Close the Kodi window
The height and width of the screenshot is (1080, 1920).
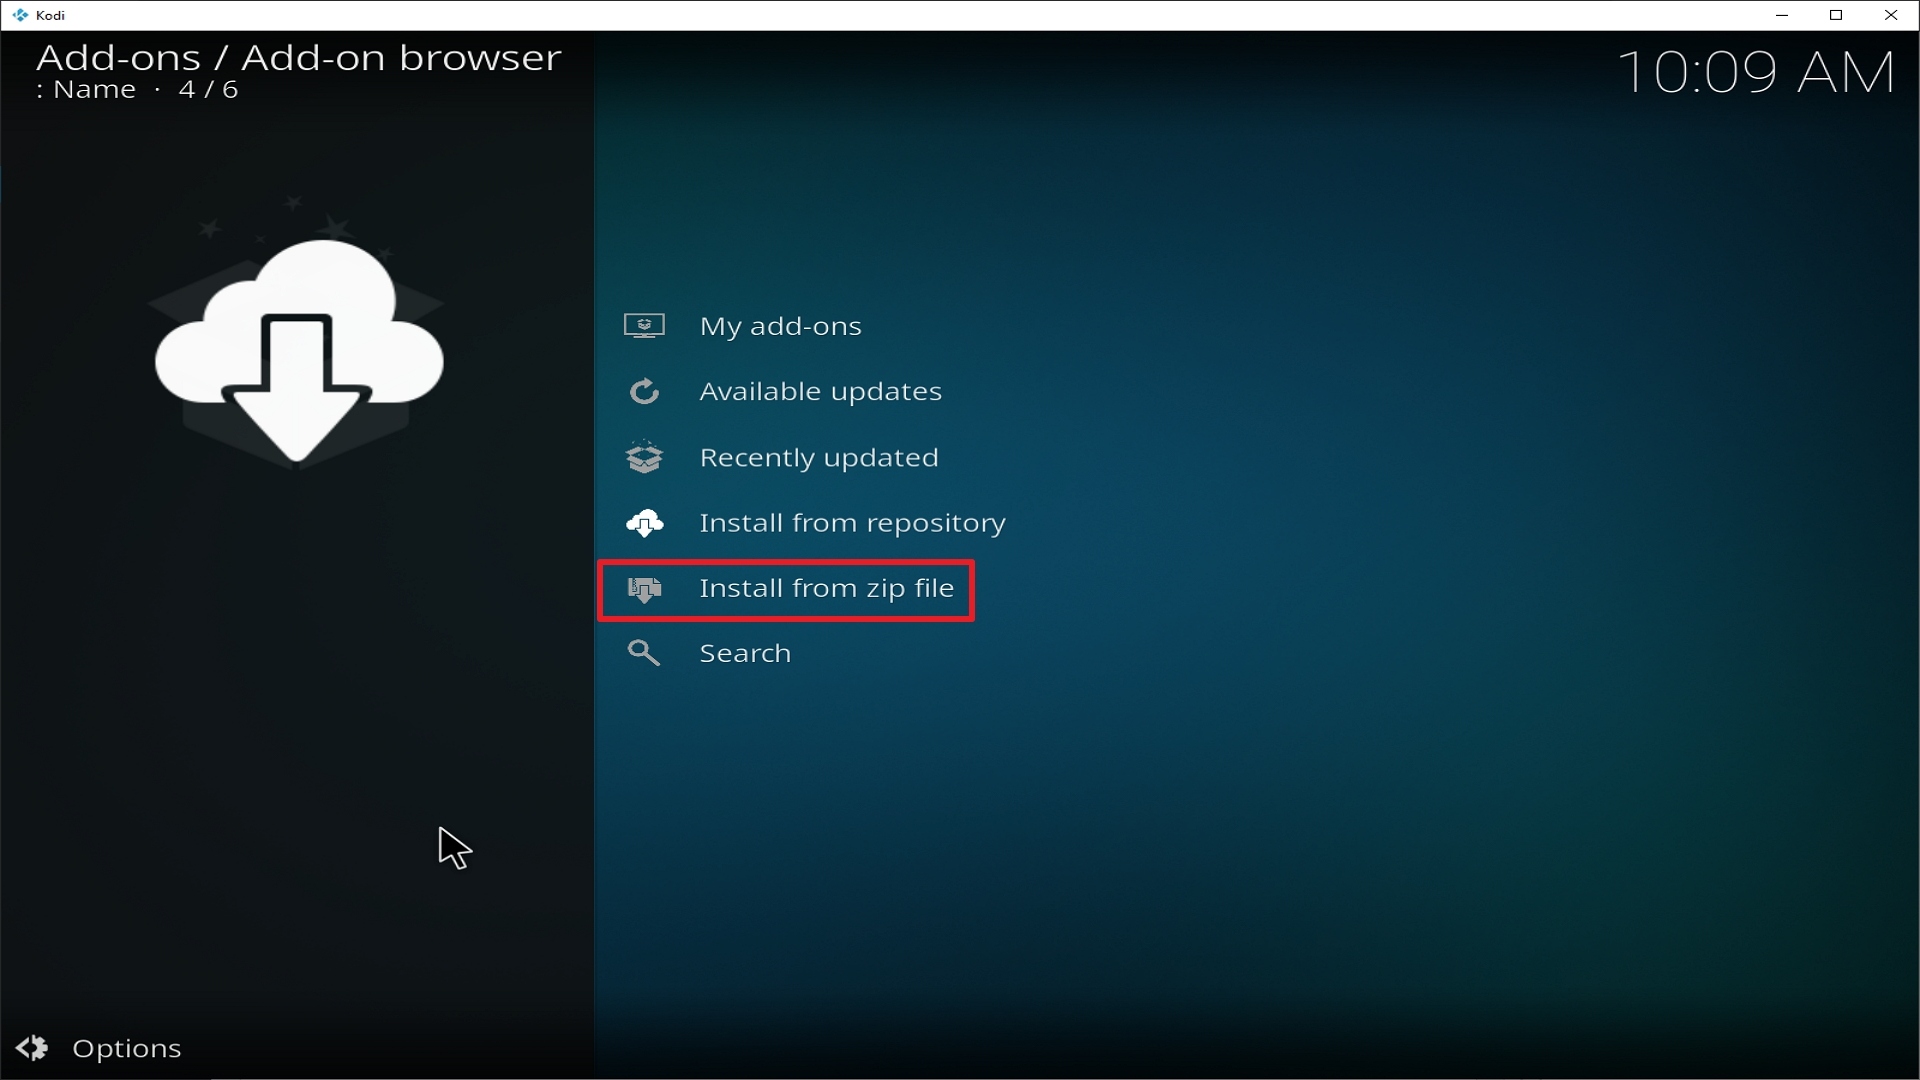(1891, 15)
